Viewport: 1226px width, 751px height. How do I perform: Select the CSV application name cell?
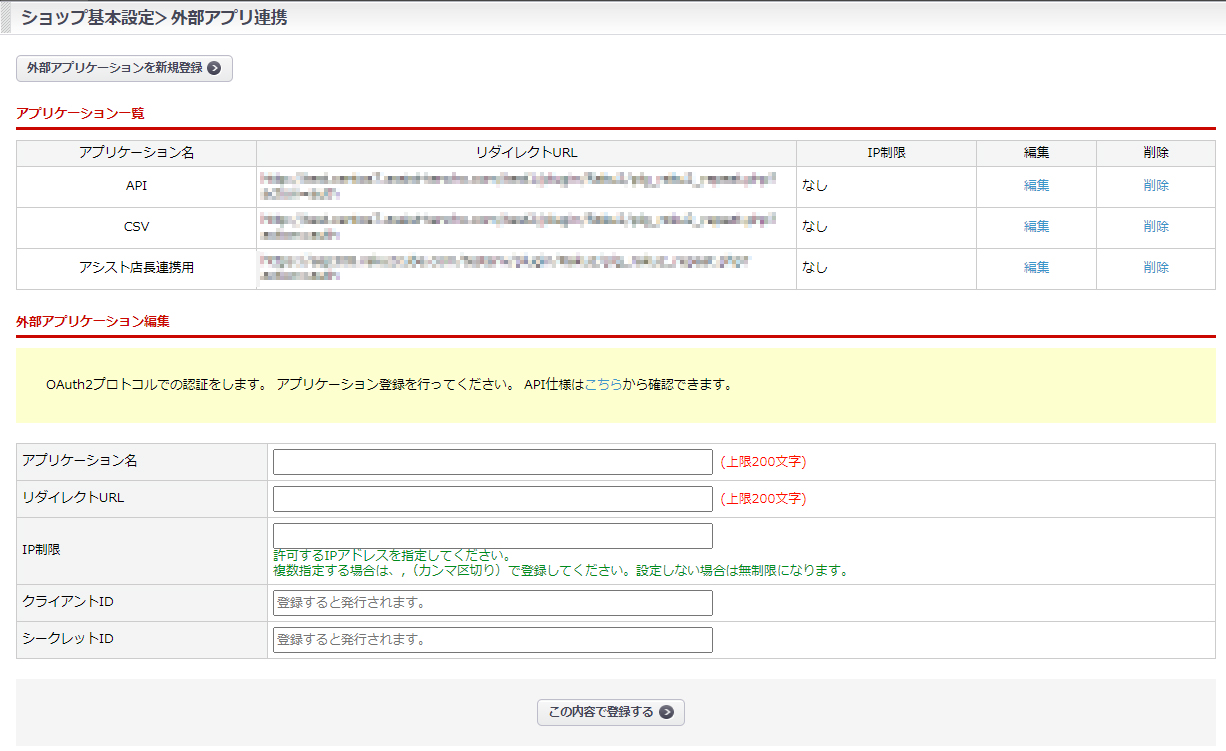[x=136, y=227]
